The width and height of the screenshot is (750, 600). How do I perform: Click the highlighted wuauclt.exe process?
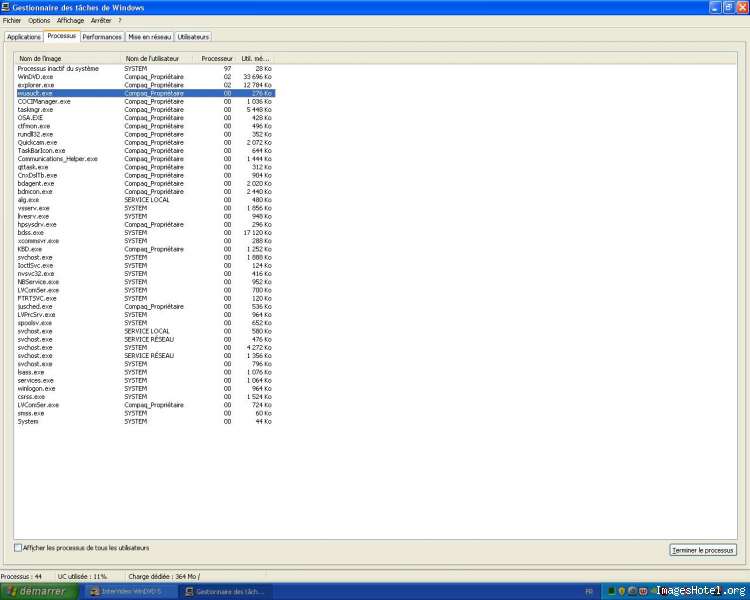145,93
